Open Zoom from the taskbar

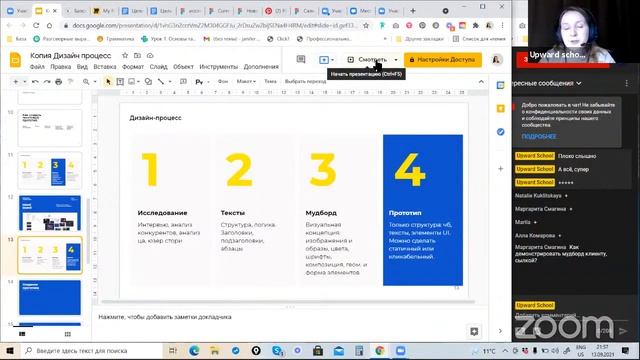pyautogui.click(x=401, y=351)
